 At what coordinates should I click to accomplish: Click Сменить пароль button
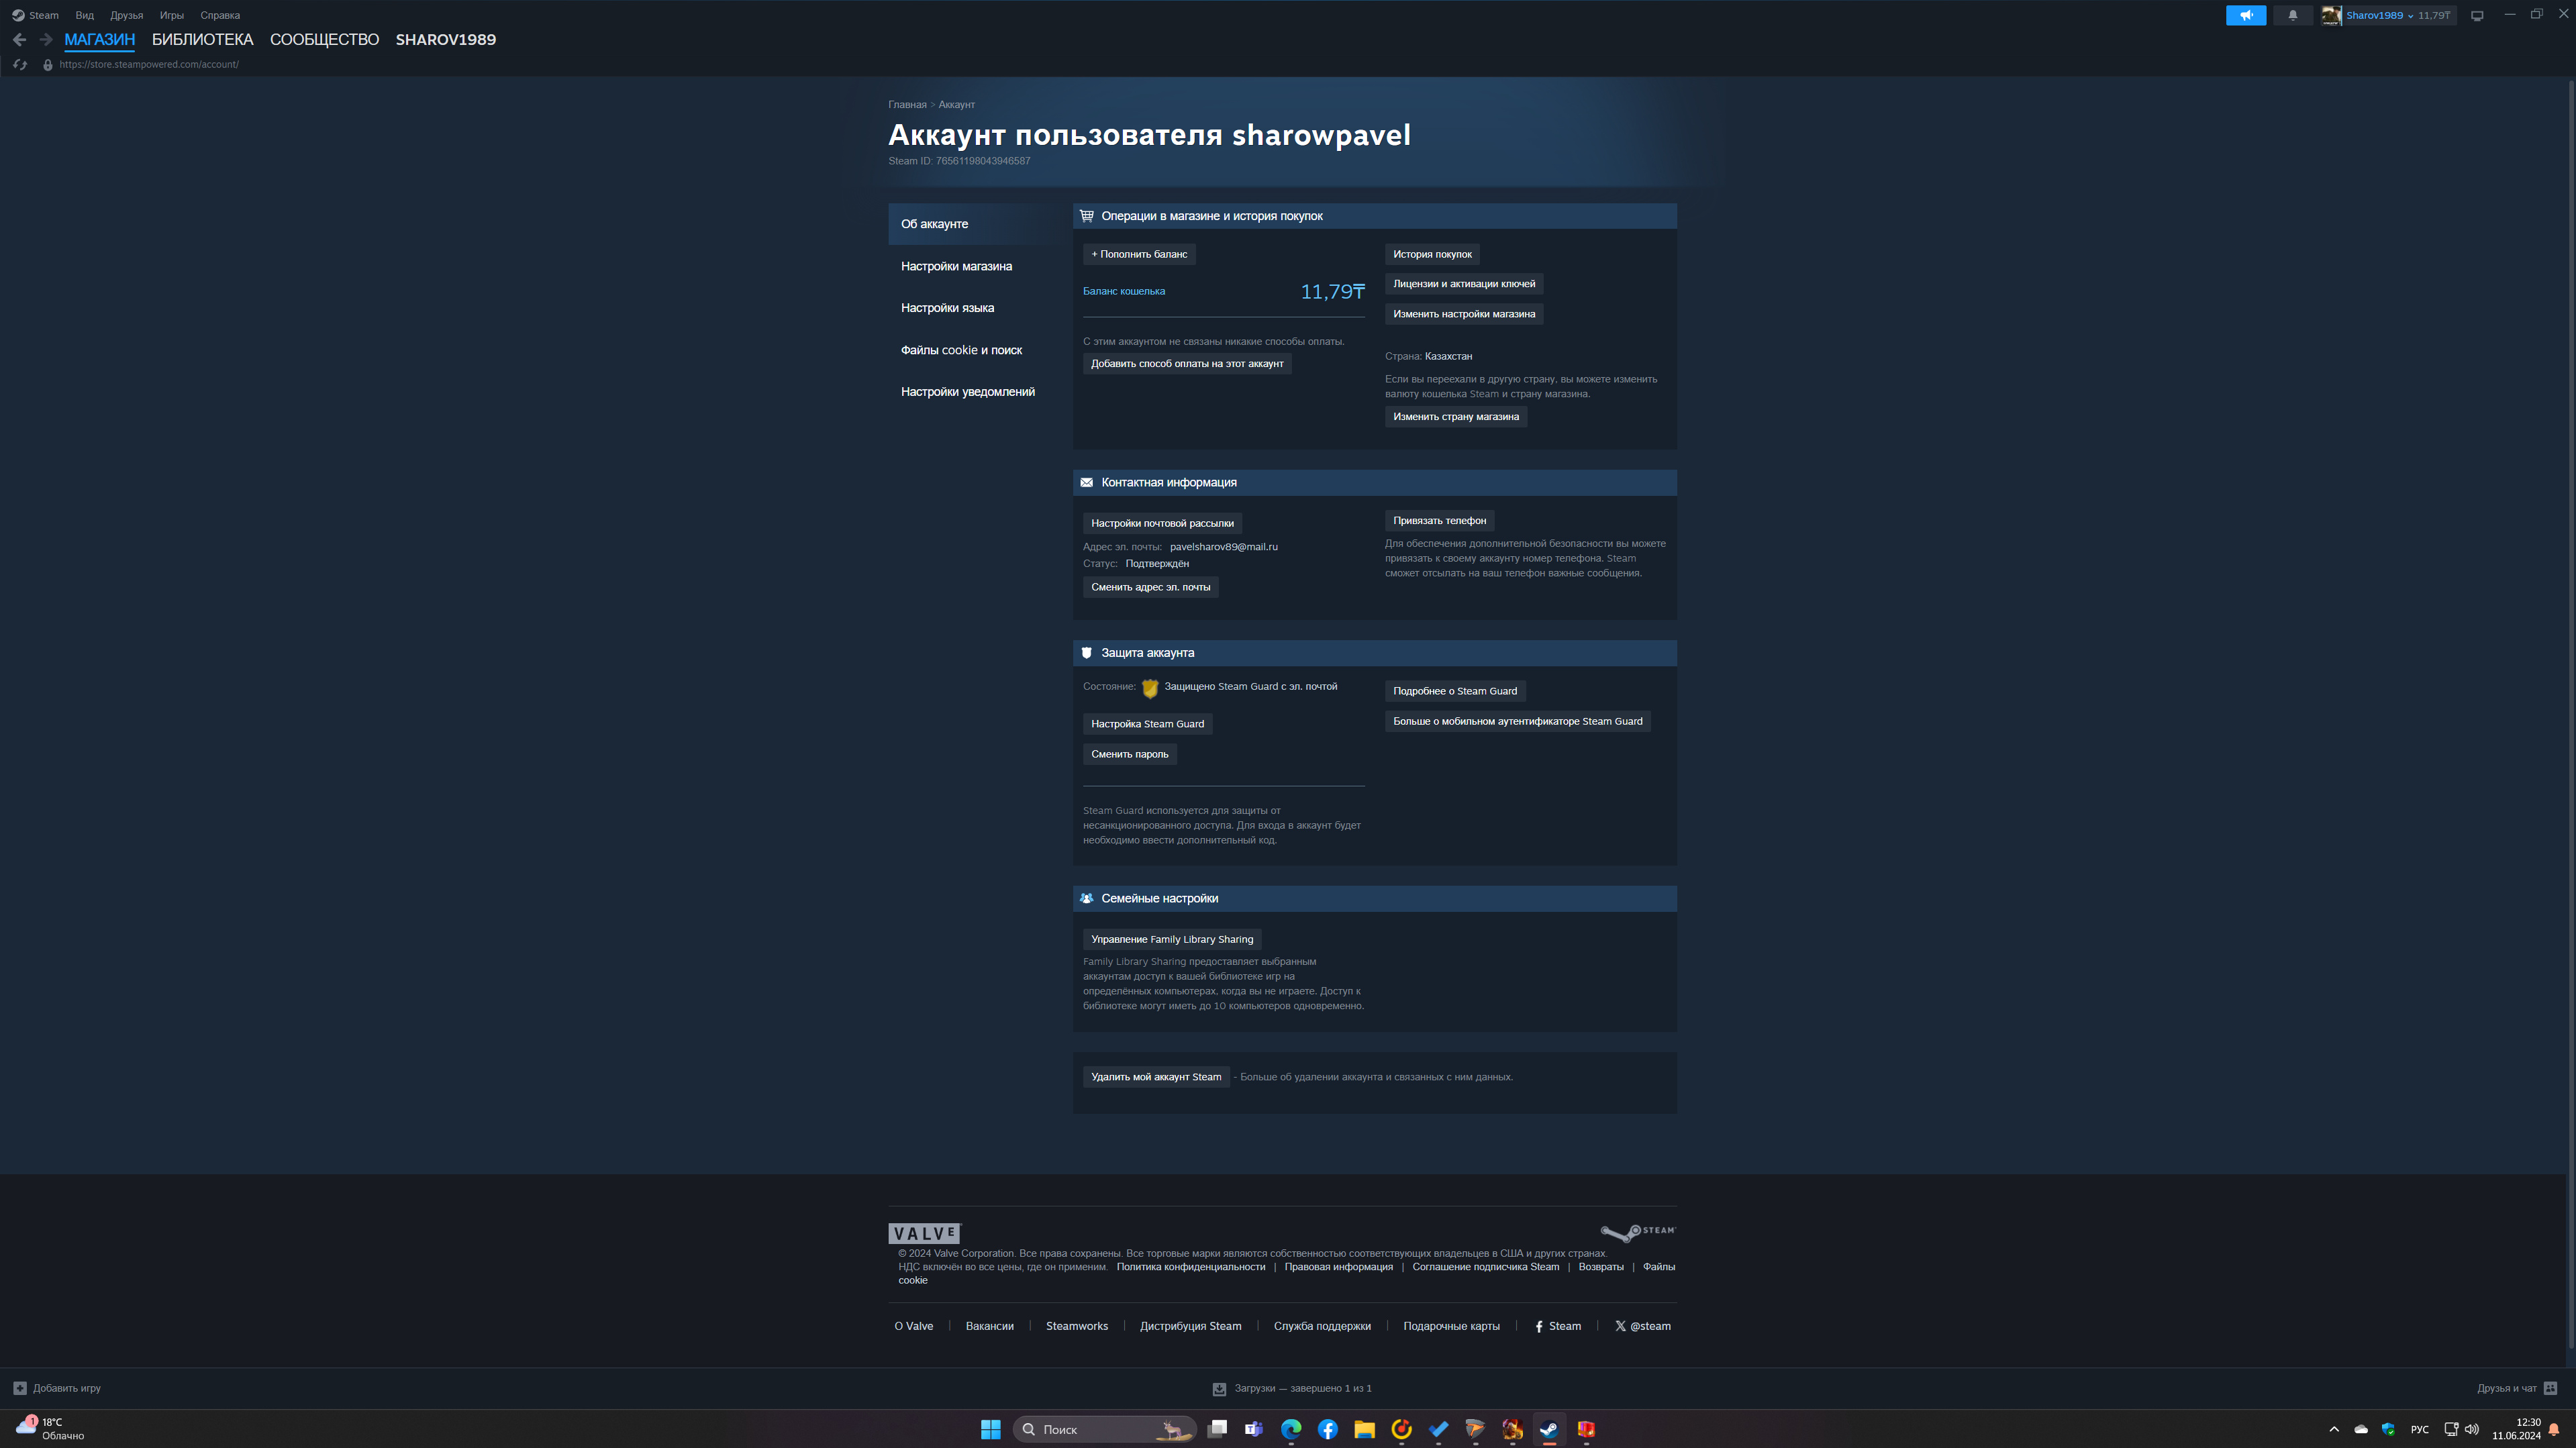click(1129, 754)
